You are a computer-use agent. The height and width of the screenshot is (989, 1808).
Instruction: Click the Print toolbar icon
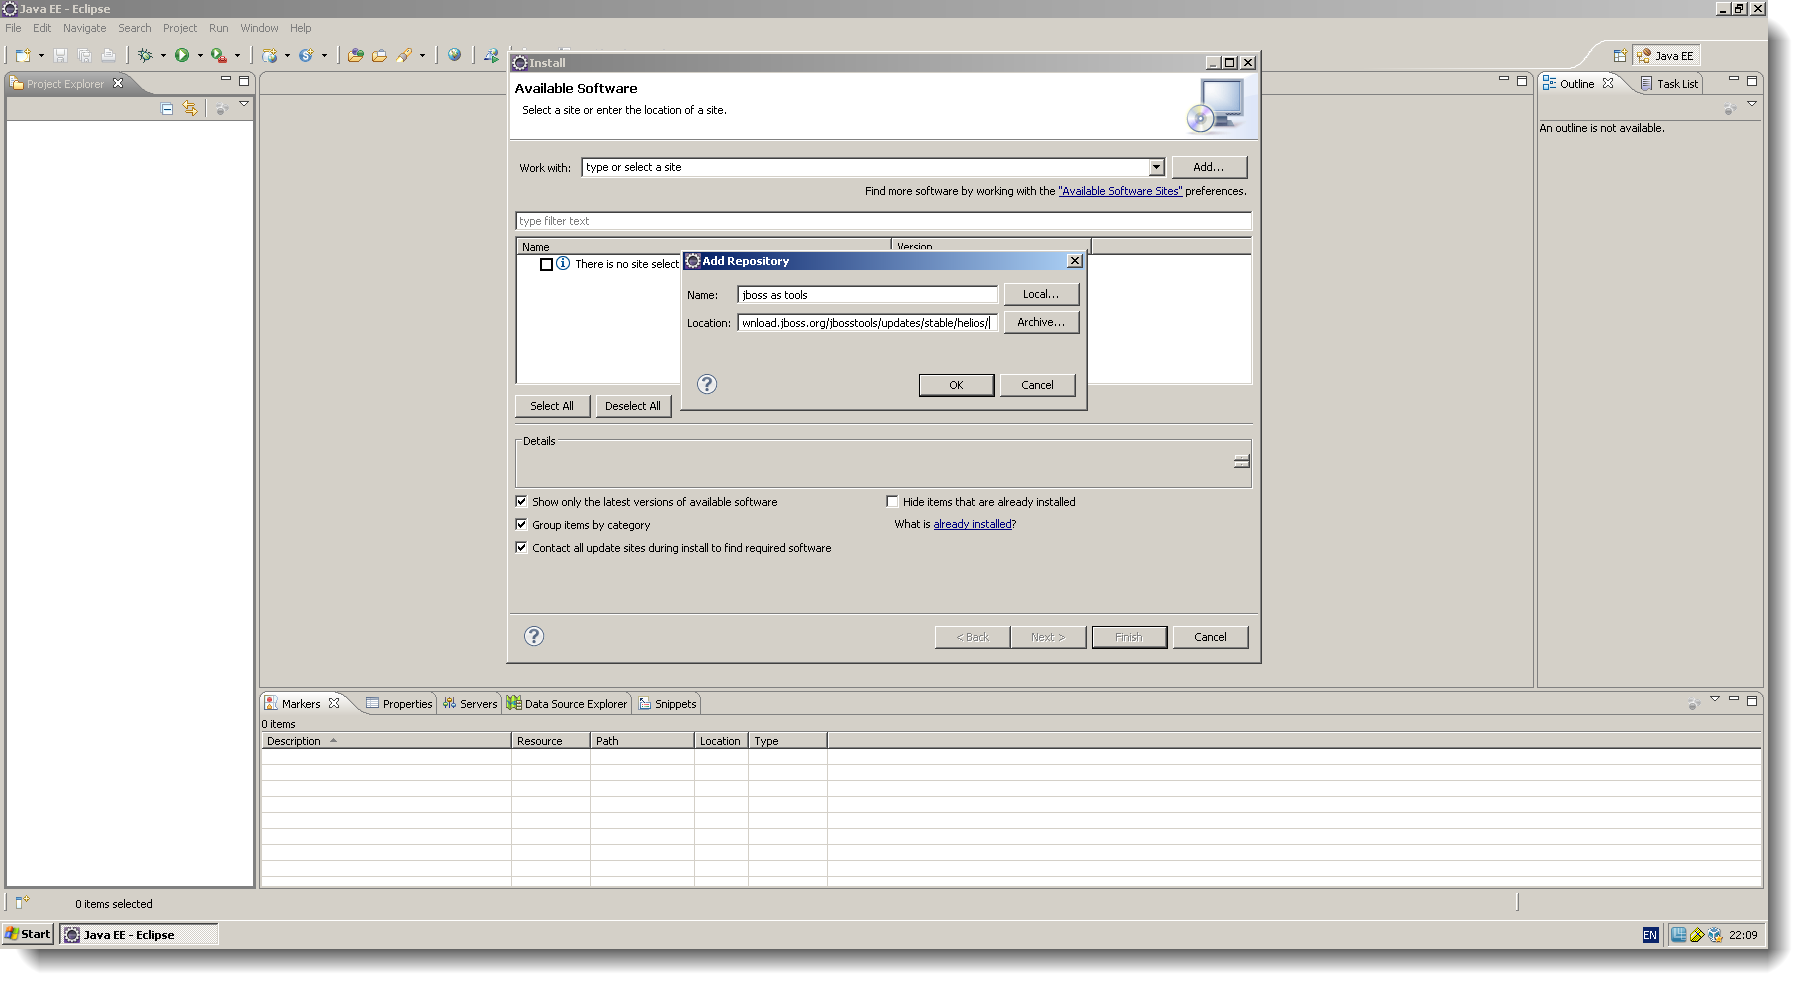[x=108, y=55]
